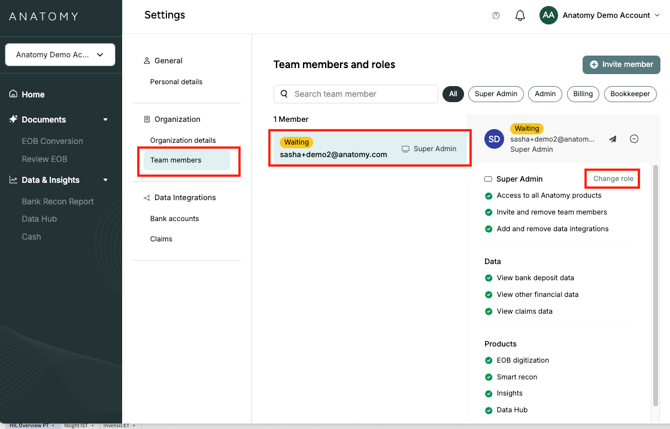
Task: Open Claims settings
Action: point(161,239)
